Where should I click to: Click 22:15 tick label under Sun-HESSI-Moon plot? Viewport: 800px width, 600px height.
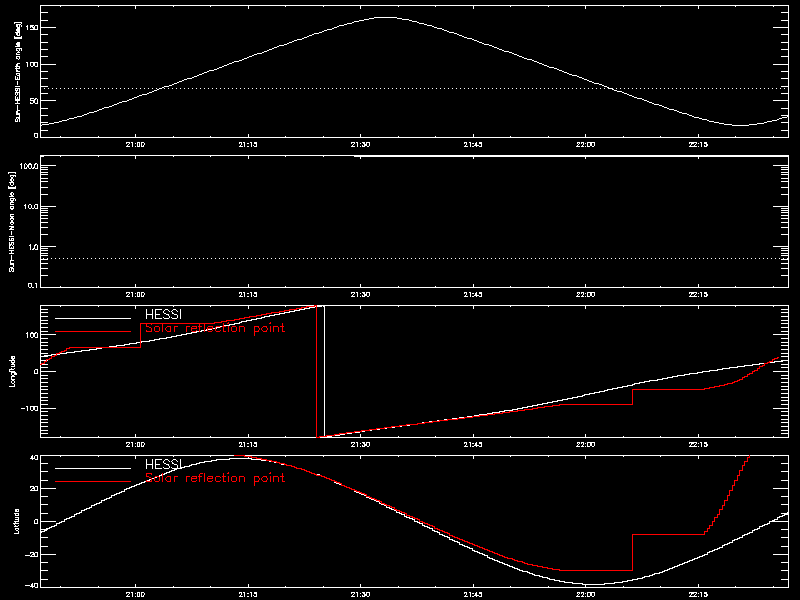(x=698, y=294)
